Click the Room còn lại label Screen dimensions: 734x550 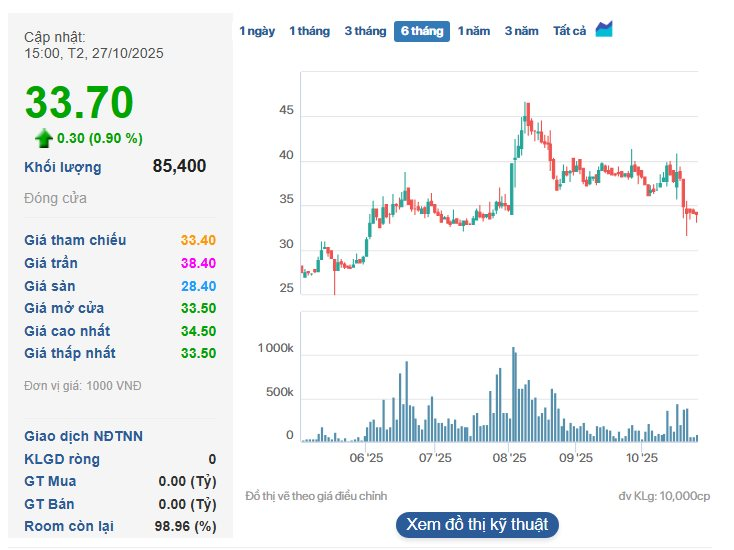point(71,526)
